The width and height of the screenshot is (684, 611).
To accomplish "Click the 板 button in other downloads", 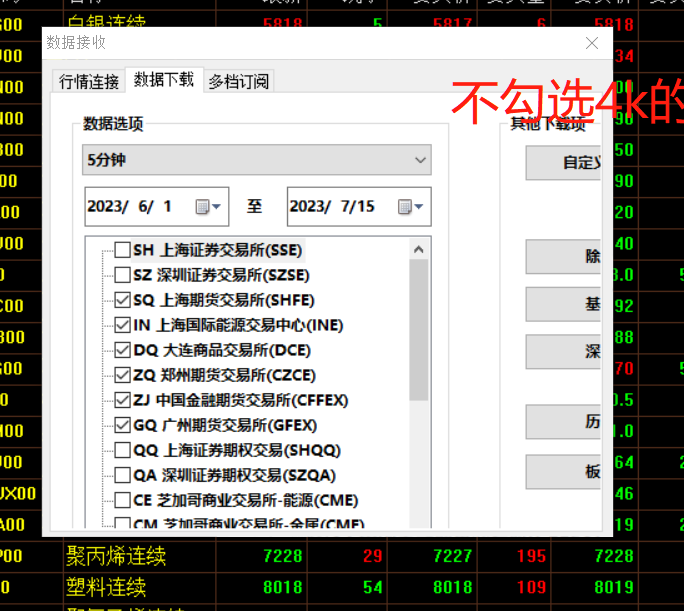I will 563,472.
